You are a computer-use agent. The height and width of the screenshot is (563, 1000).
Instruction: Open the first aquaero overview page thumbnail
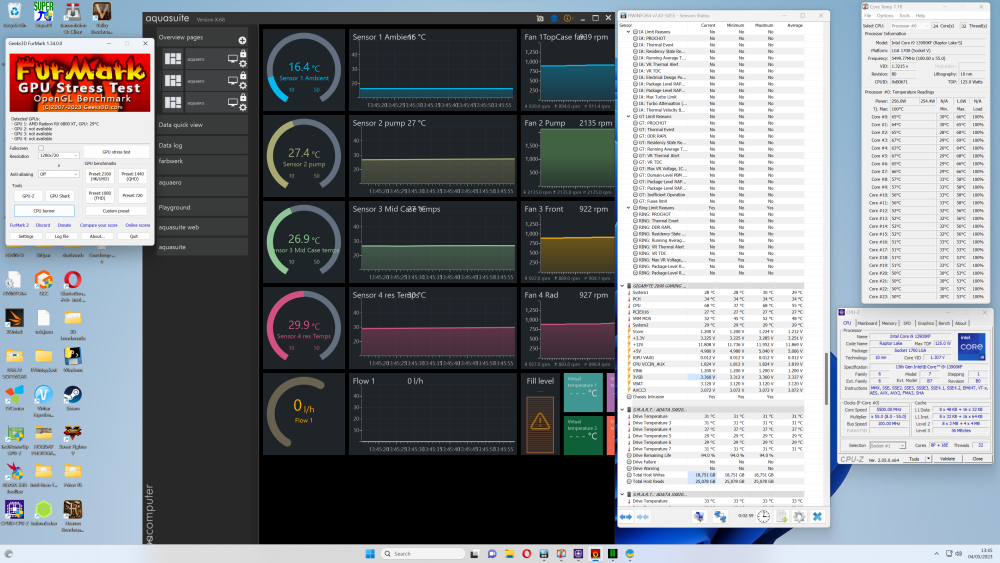tap(173, 59)
